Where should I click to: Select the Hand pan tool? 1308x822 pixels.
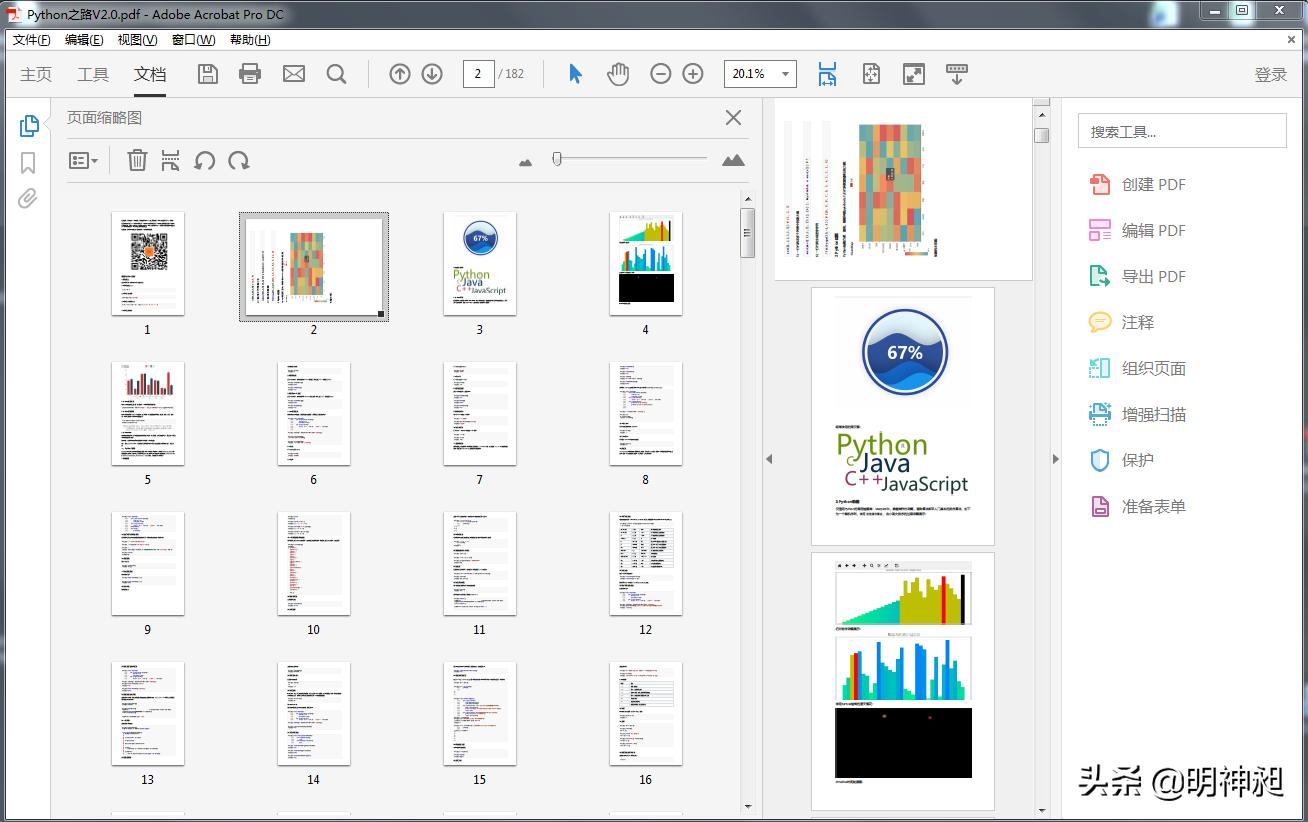(618, 74)
